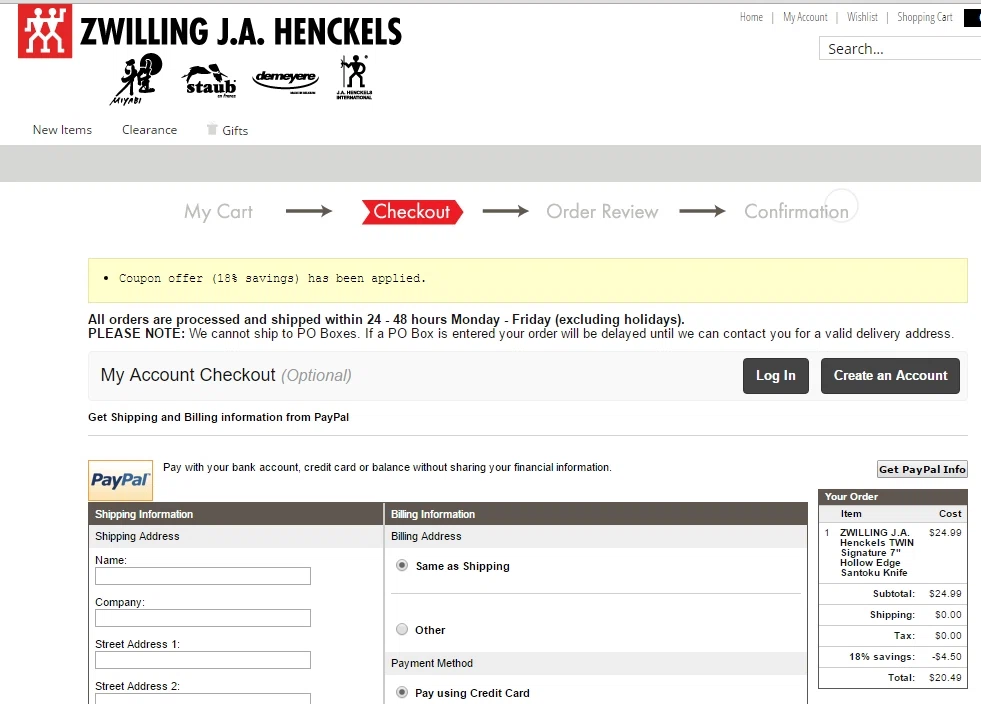The width and height of the screenshot is (981, 704).
Task: Click the Company input field
Action: [203, 618]
